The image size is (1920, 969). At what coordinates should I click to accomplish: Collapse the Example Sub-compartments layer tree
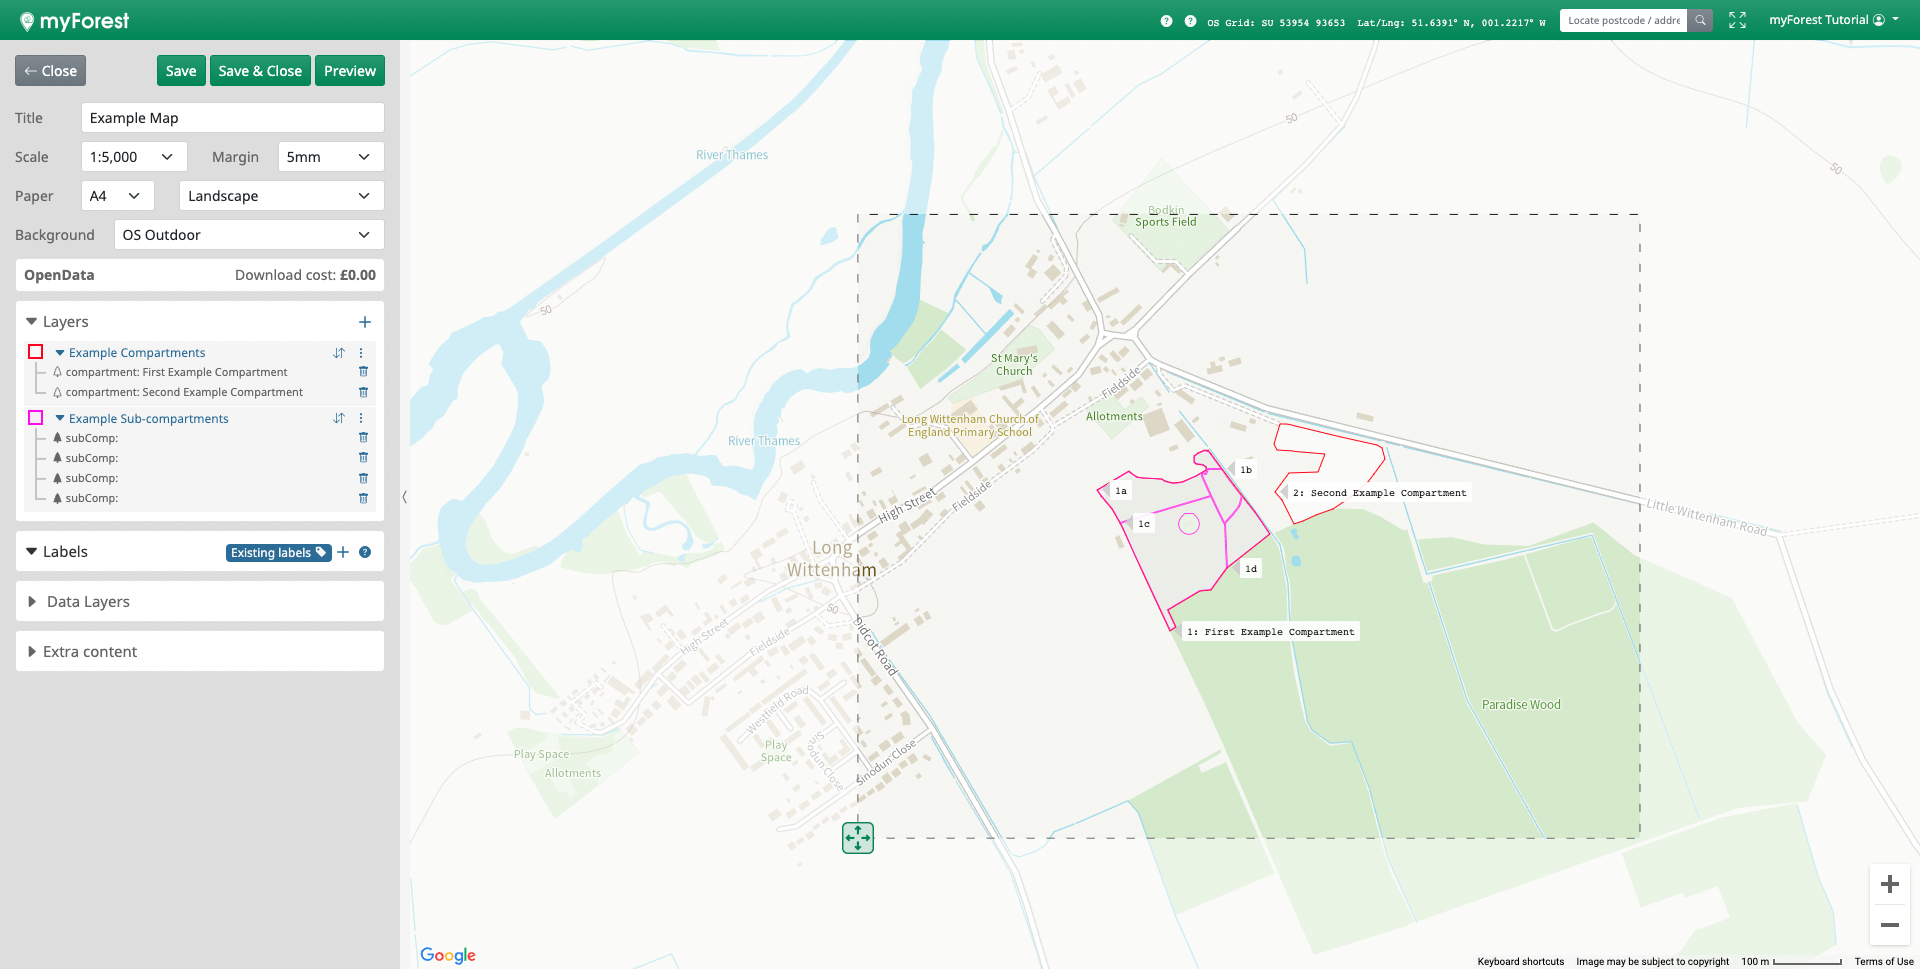coord(60,419)
